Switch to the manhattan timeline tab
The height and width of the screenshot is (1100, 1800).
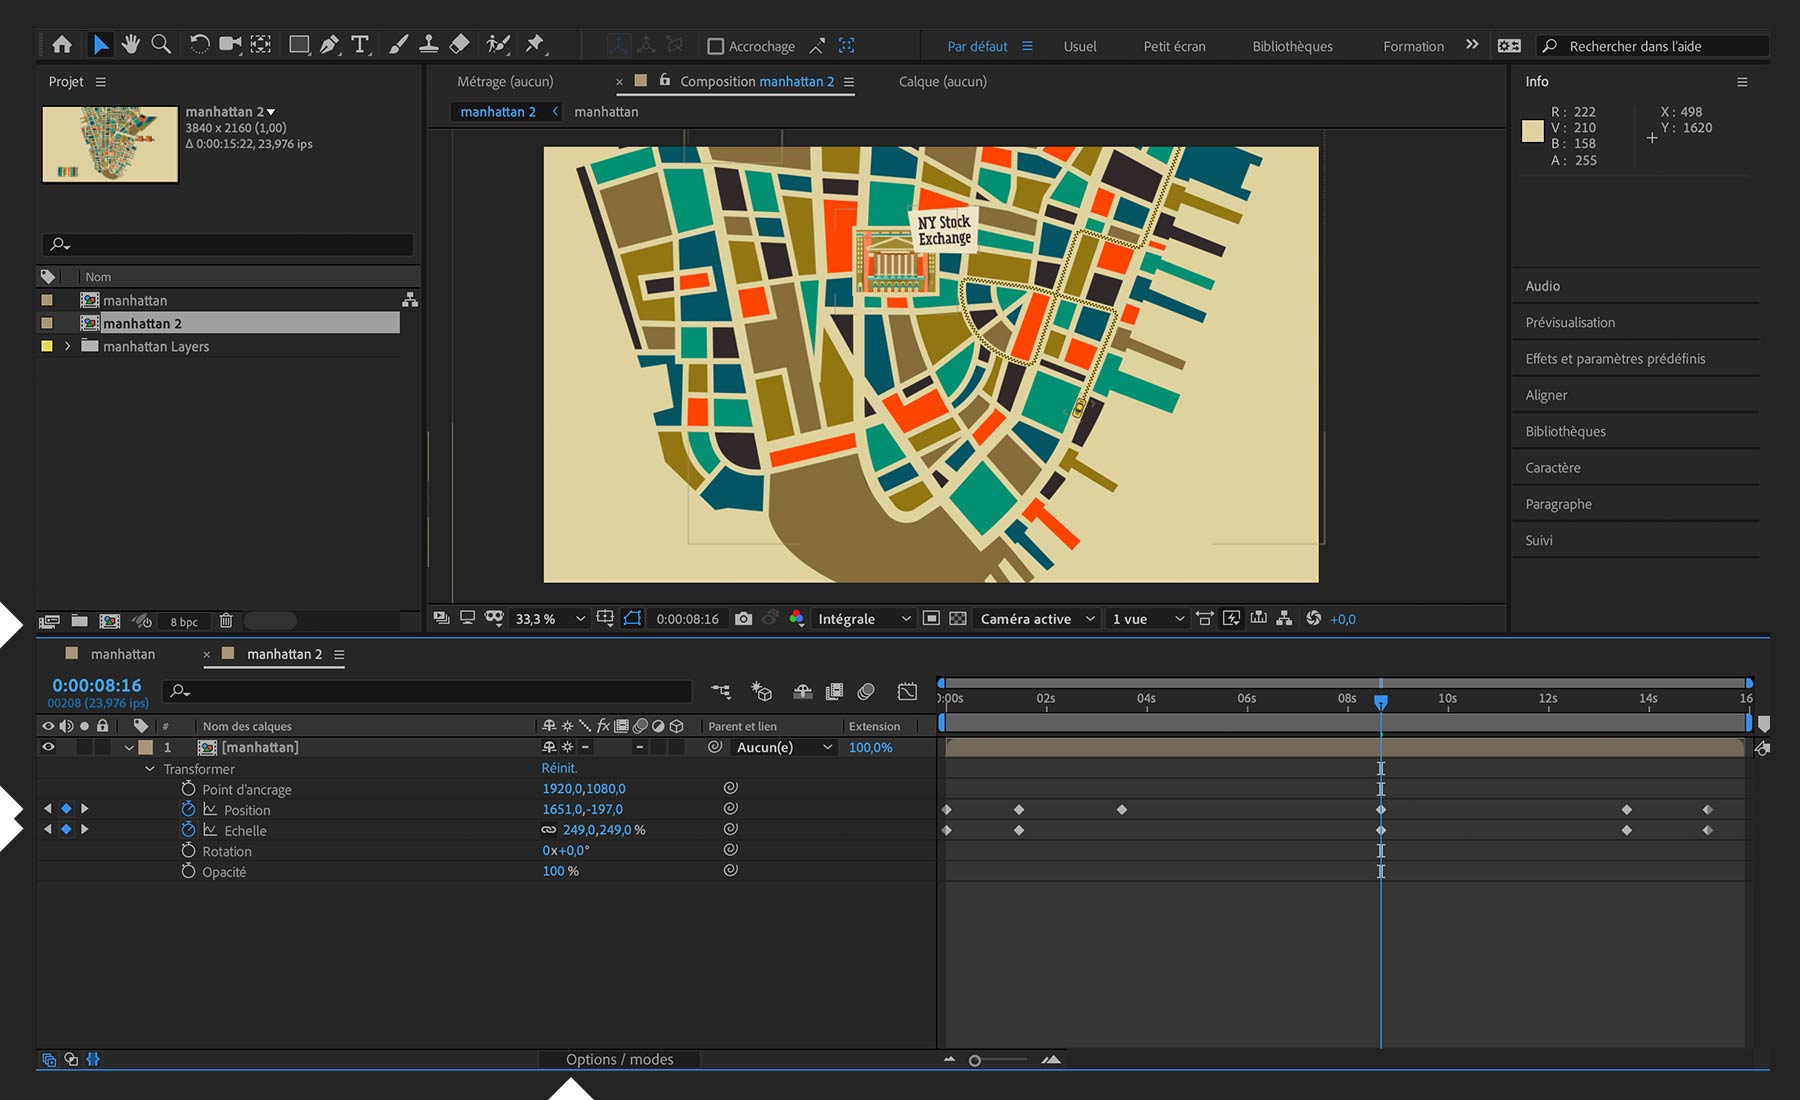pyautogui.click(x=122, y=654)
